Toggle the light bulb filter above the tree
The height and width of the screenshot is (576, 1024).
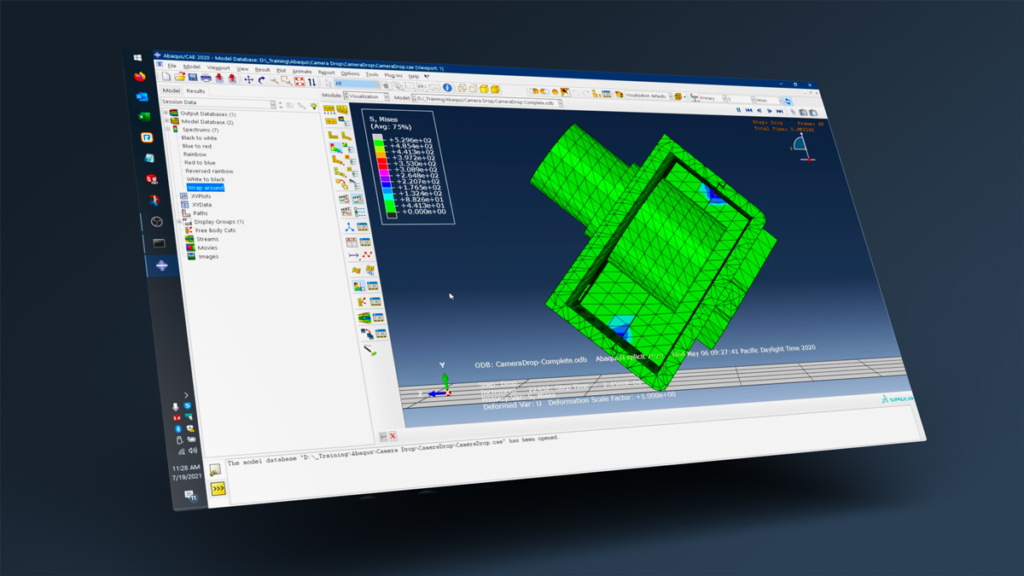313,106
